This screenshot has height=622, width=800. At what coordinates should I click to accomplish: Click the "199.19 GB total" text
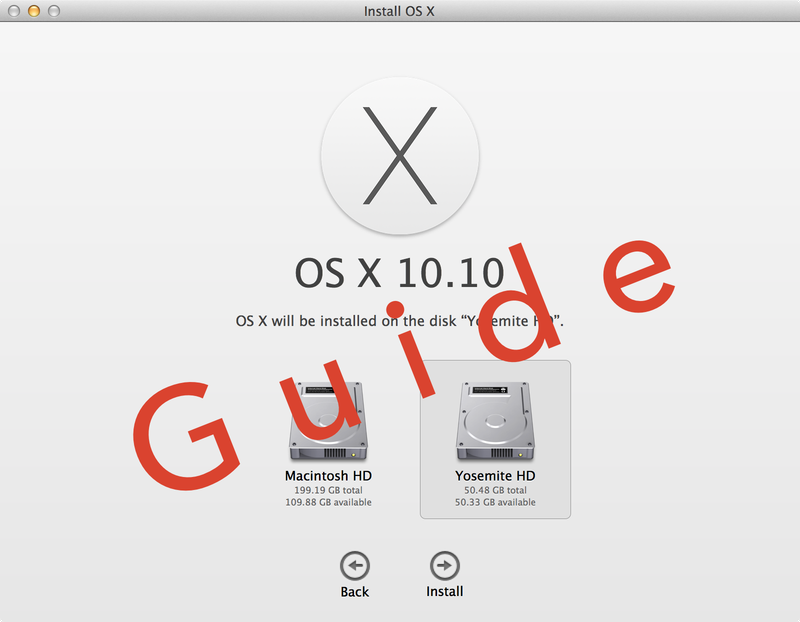coord(328,490)
